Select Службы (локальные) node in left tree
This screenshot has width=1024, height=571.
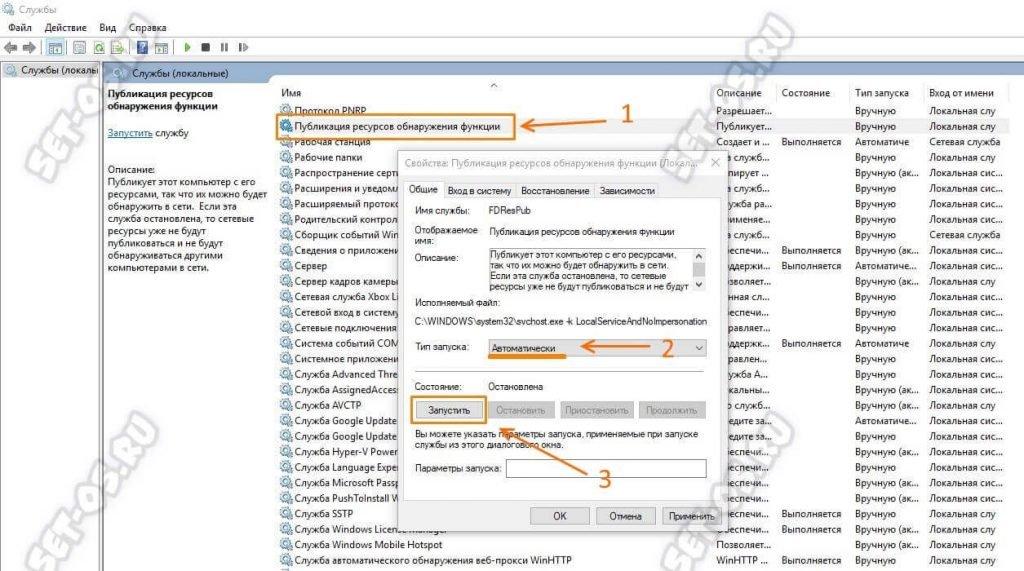pos(52,70)
